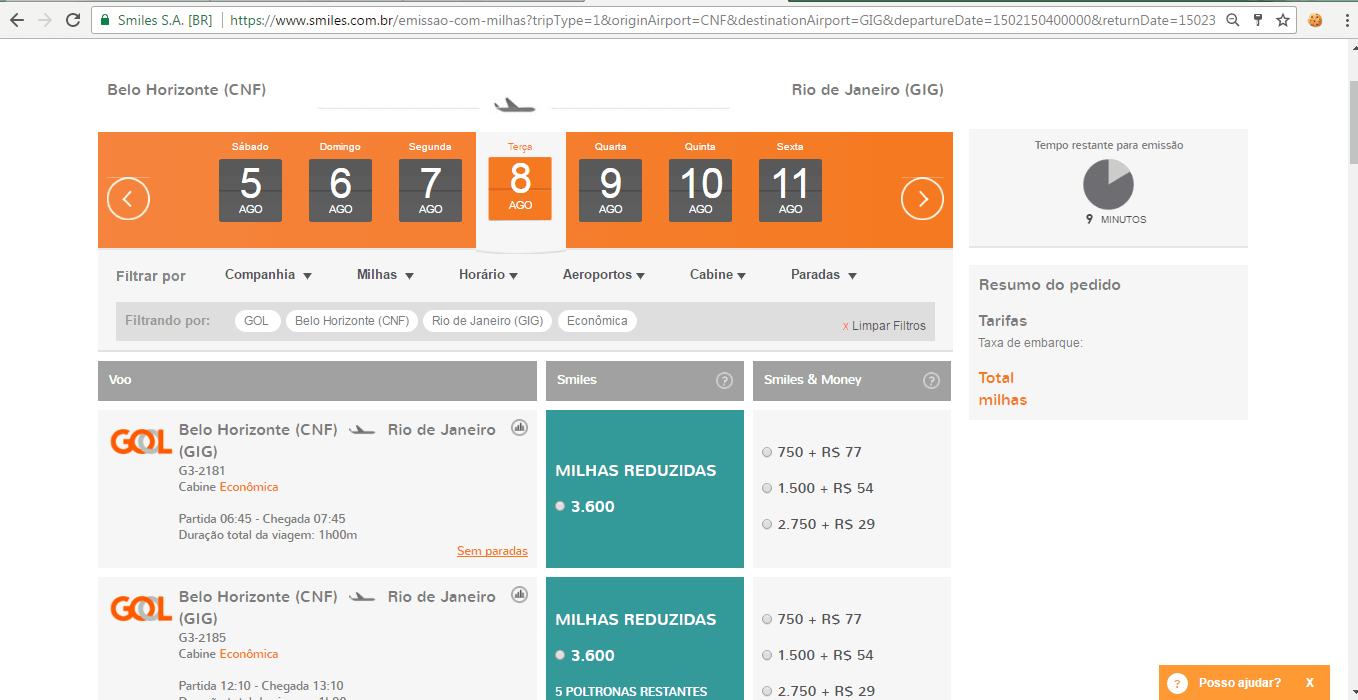1358x700 pixels.
Task: Click 5 POLTRONAS RESTANTES text
Action: [631, 691]
